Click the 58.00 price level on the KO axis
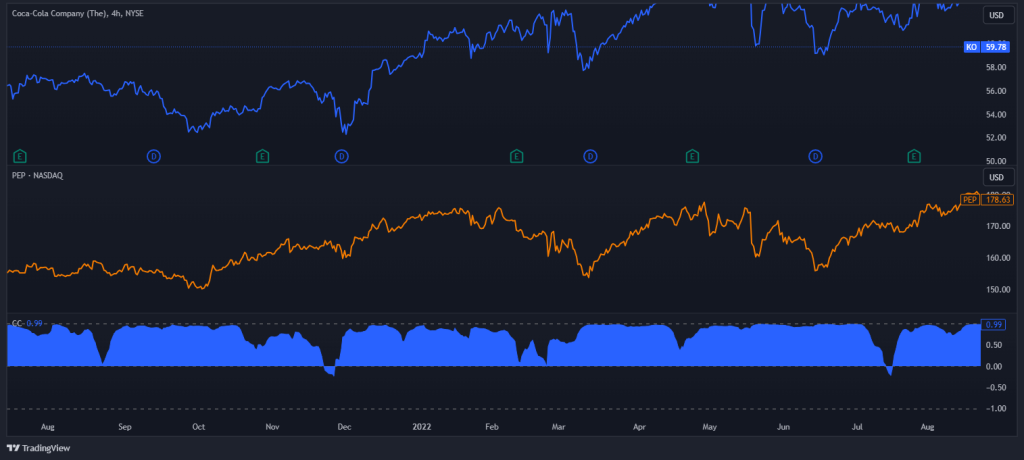This screenshot has height=460, width=1024. tap(996, 67)
